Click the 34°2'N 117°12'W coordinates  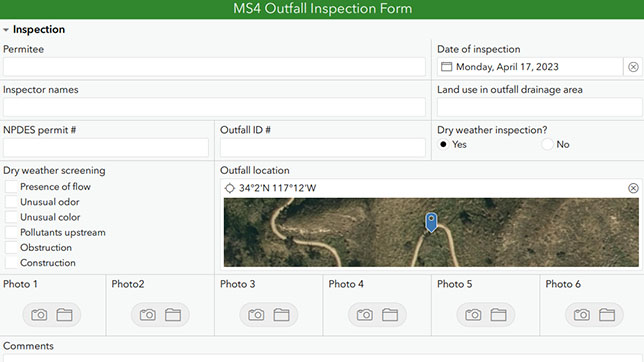coord(278,188)
